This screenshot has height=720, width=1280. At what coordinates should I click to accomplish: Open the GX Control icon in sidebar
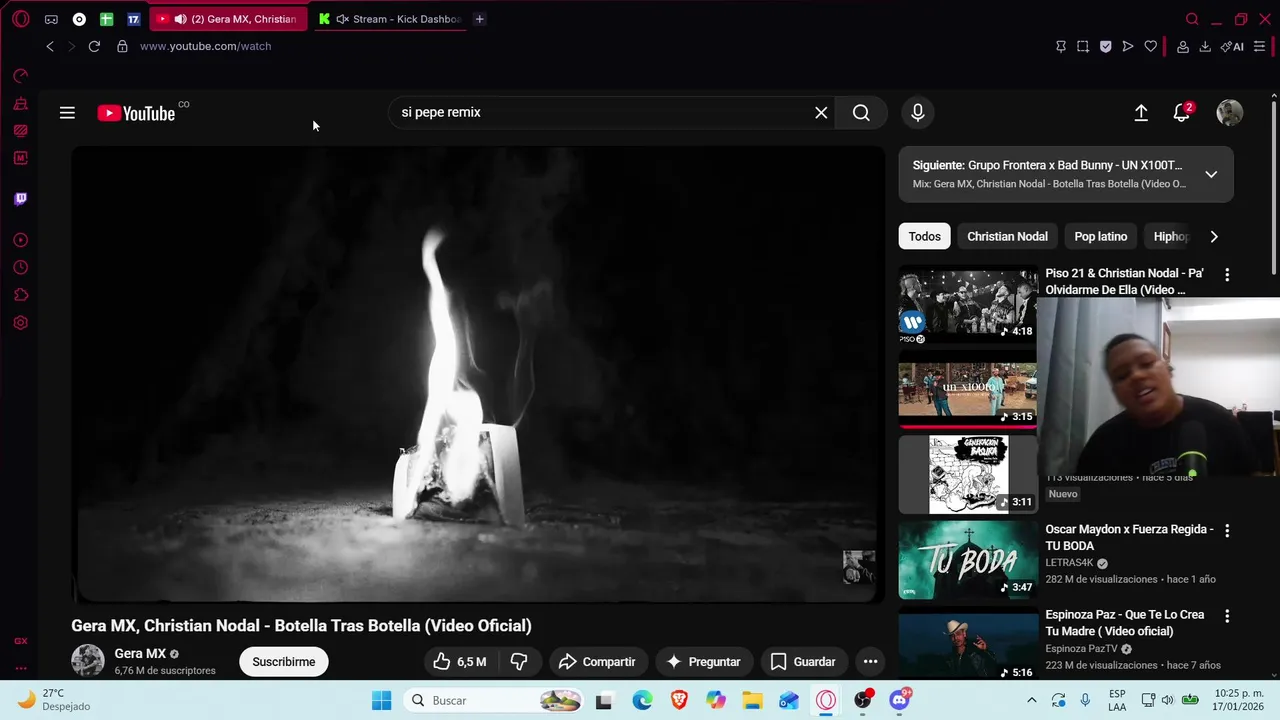(21, 75)
